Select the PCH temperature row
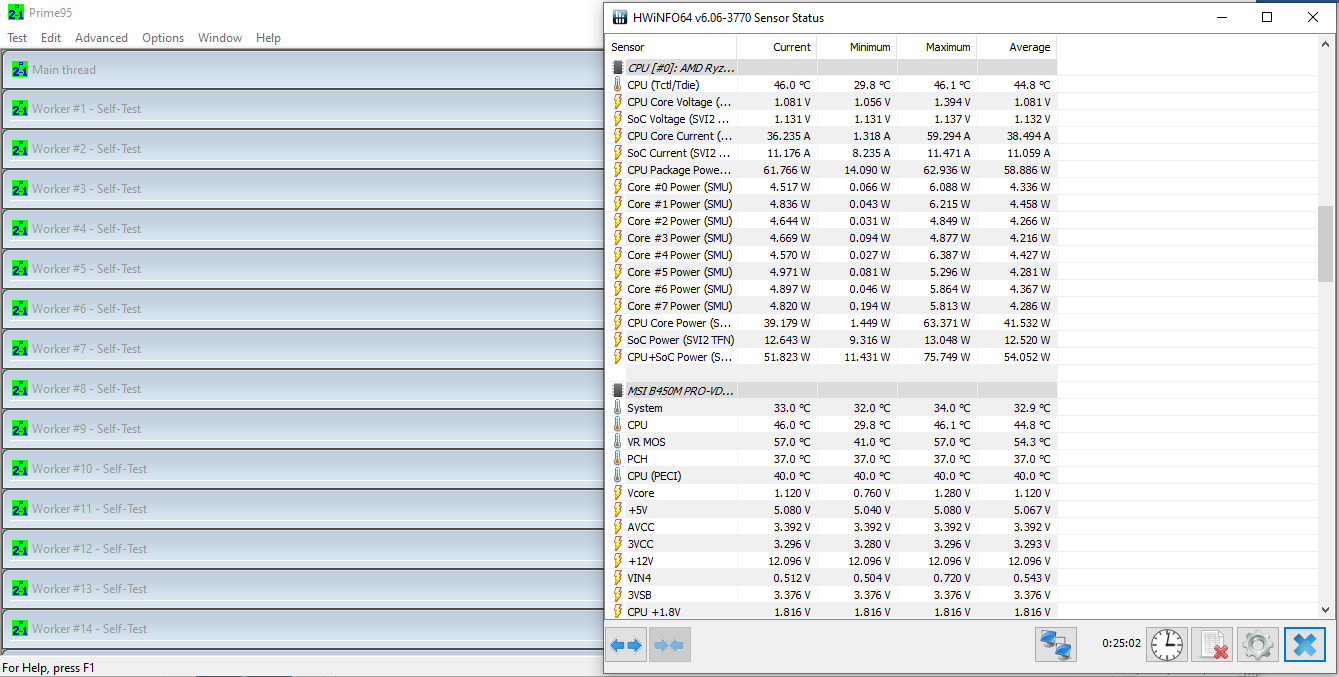Image resolution: width=1339 pixels, height=677 pixels. pyautogui.click(x=831, y=459)
